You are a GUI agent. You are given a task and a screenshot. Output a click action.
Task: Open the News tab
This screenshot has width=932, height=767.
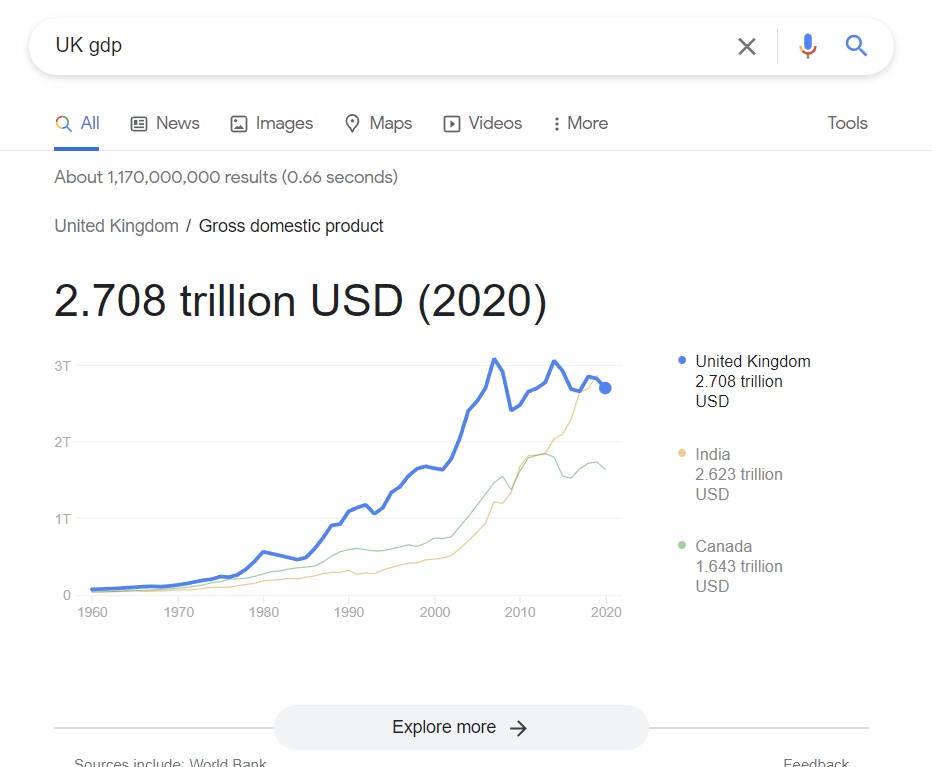coord(165,123)
